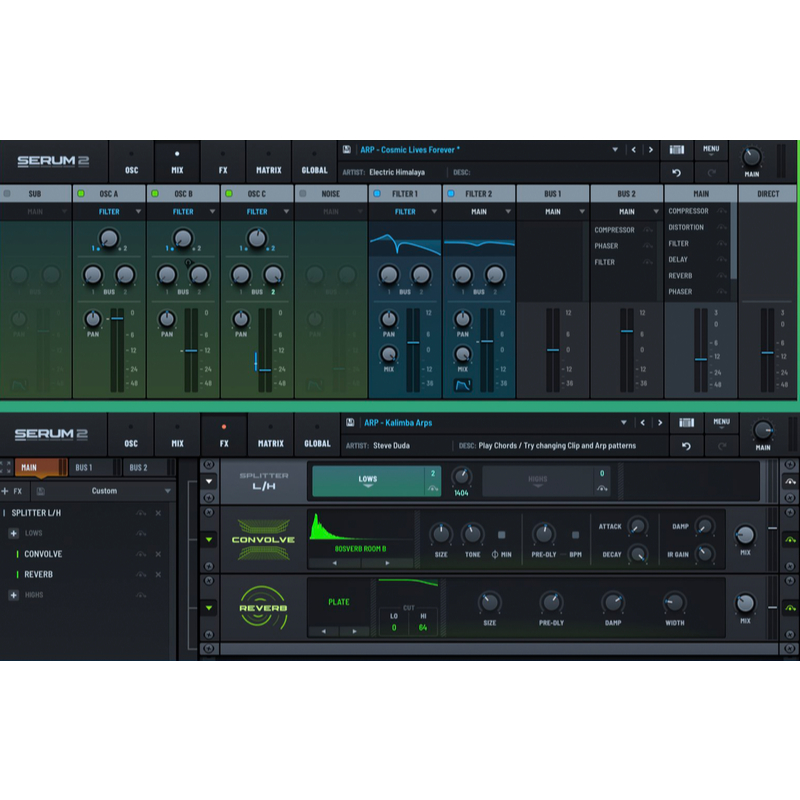Click the BUS 1 channel volume fader

tap(552, 349)
